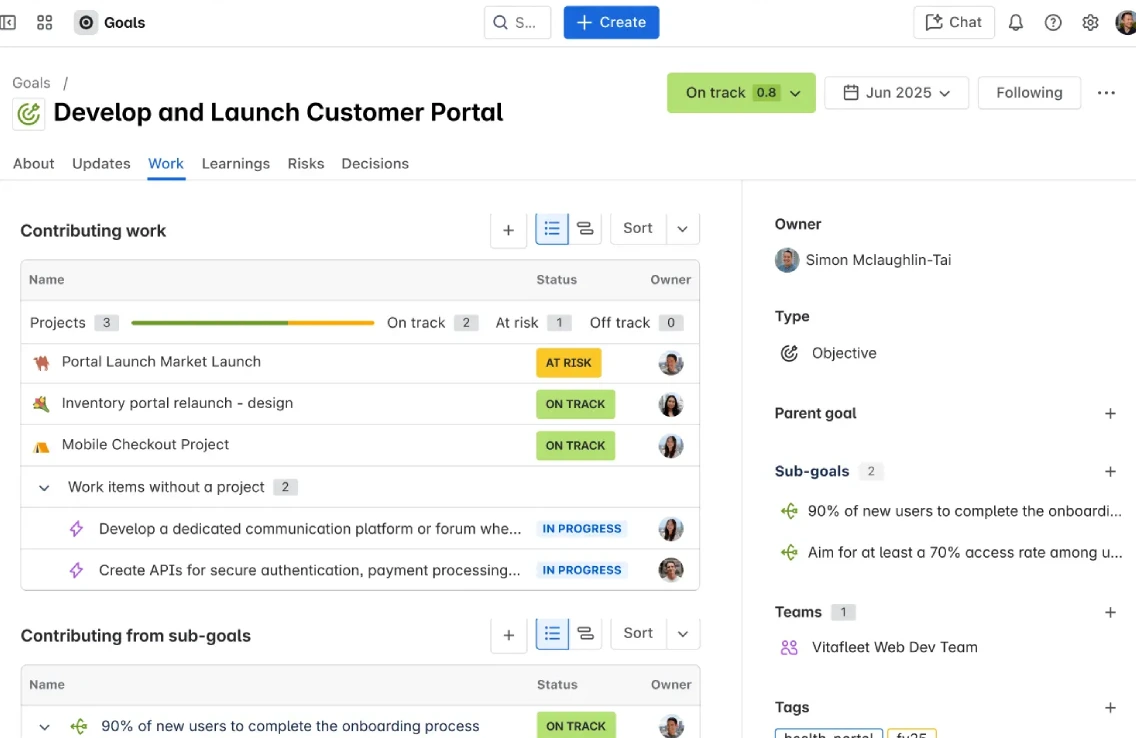Click Sort in Contributing from sub-goals

638,634
